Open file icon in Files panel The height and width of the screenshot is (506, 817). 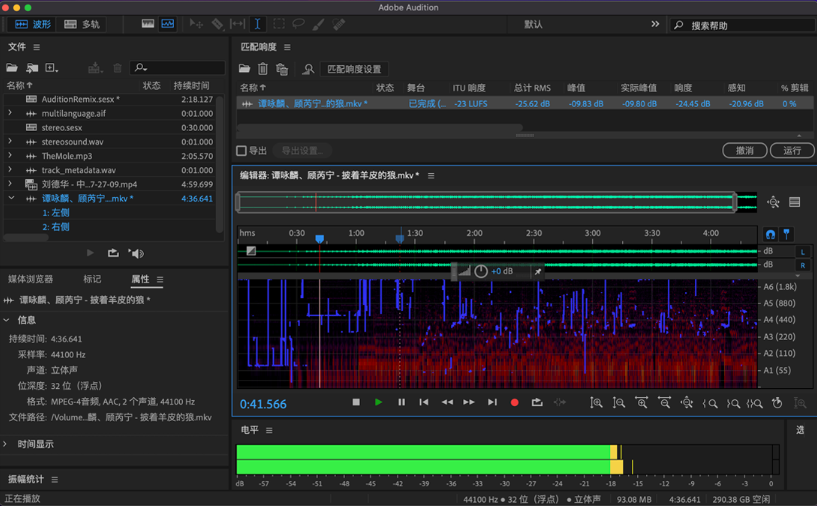pyautogui.click(x=11, y=68)
